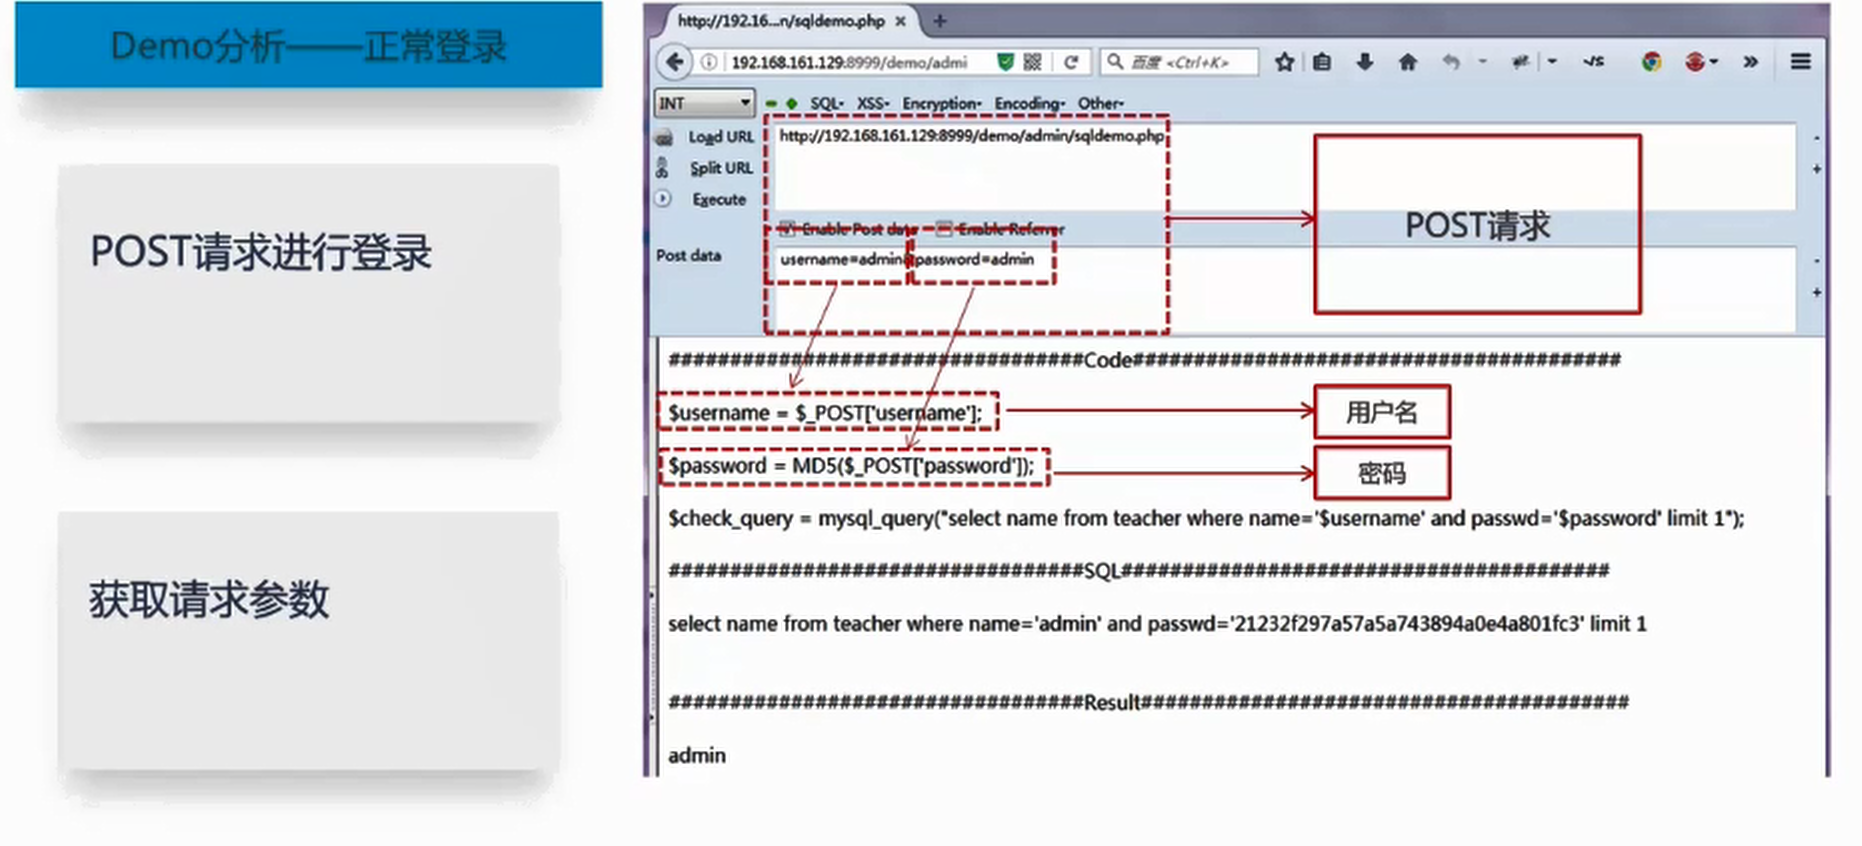Click the bookmark star icon
This screenshot has height=846, width=1862.
point(1284,62)
